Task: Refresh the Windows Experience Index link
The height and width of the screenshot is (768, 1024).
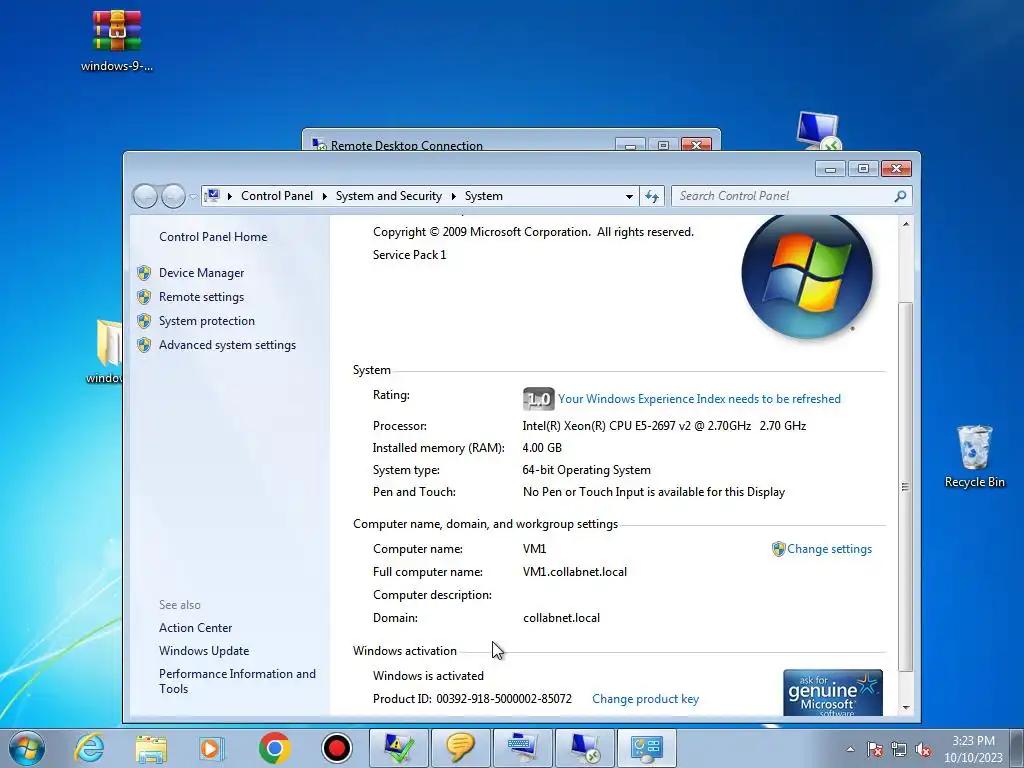Action: tap(699, 398)
